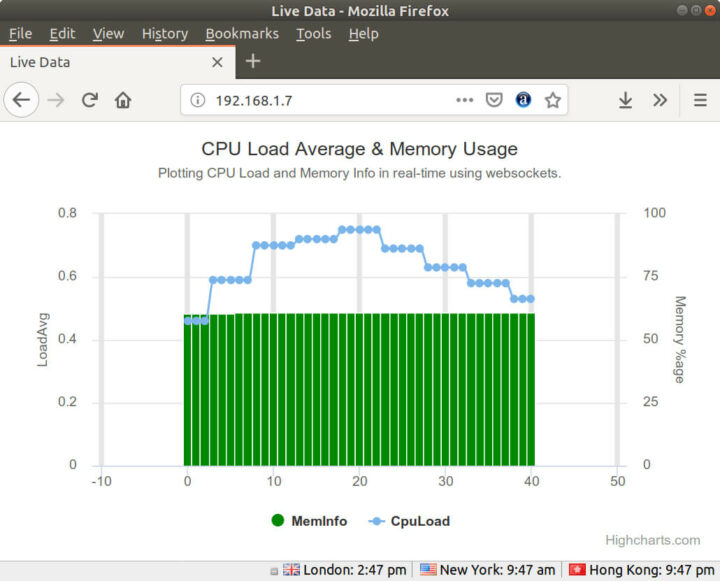The width and height of the screenshot is (720, 581).
Task: Open the Help menu
Action: (363, 34)
